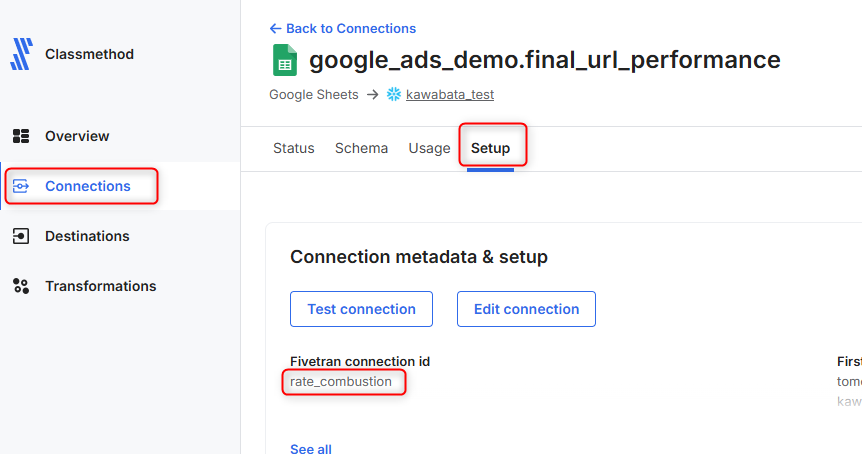Switch to the Status tab

294,148
